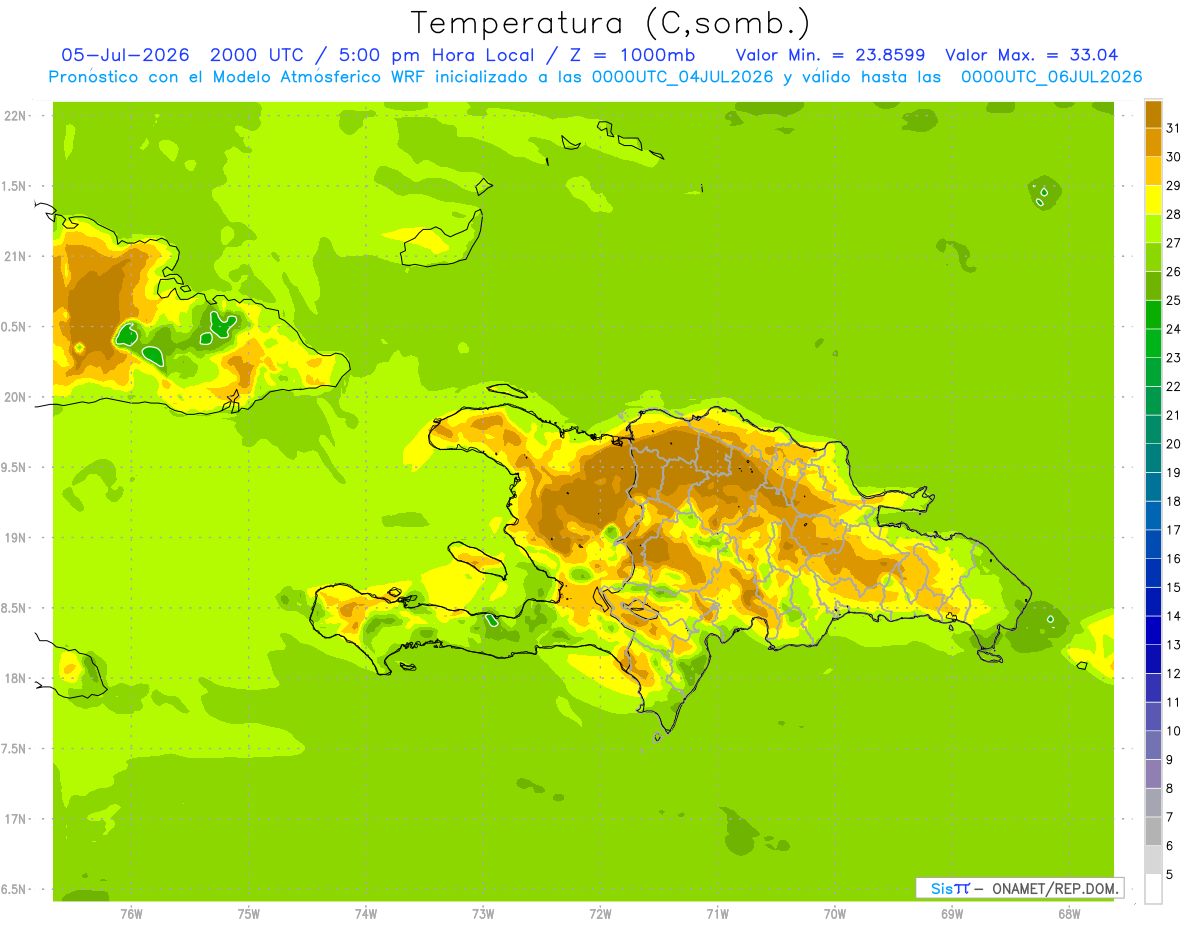Click legend value "31"
Screen dimensions: 1200x927
(x=1173, y=128)
